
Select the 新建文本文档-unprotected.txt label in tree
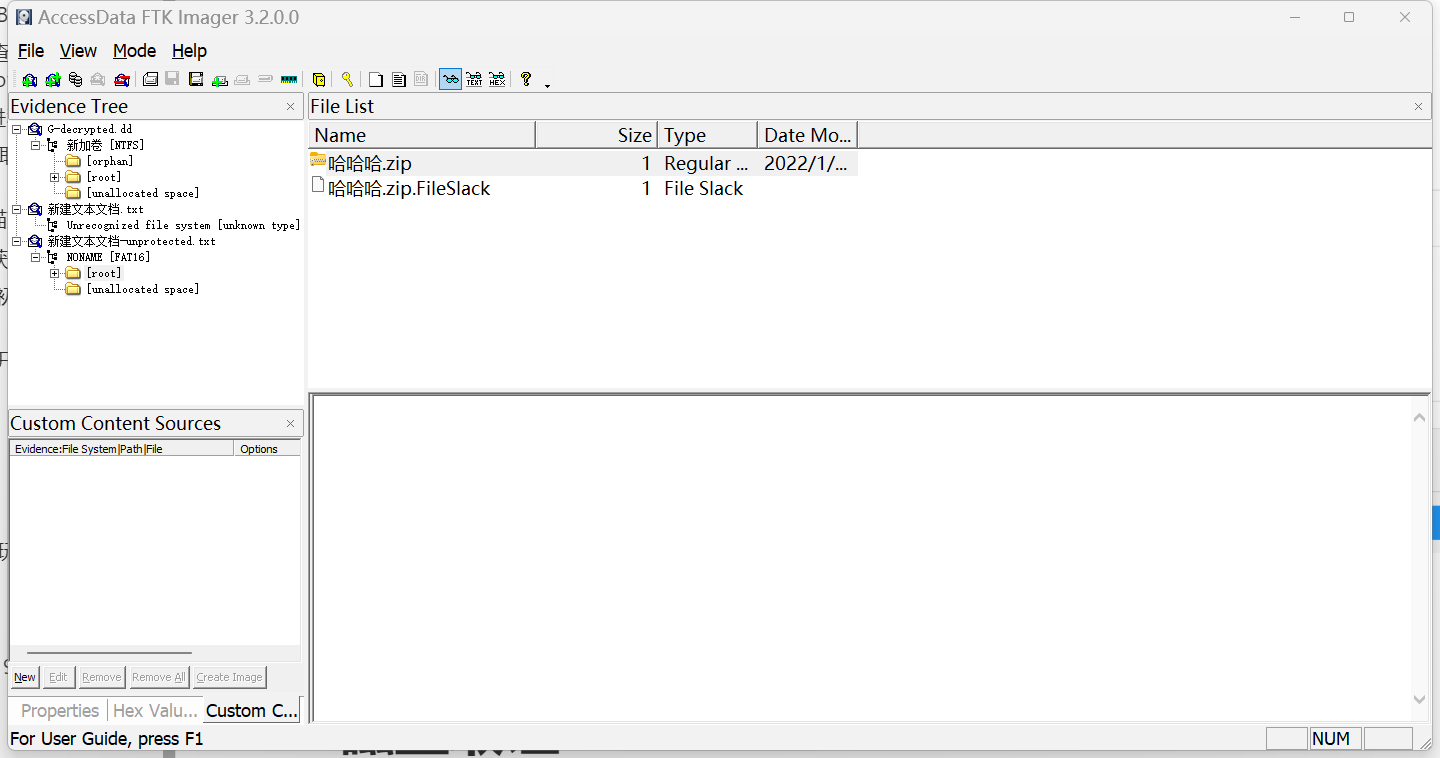pyautogui.click(x=131, y=241)
